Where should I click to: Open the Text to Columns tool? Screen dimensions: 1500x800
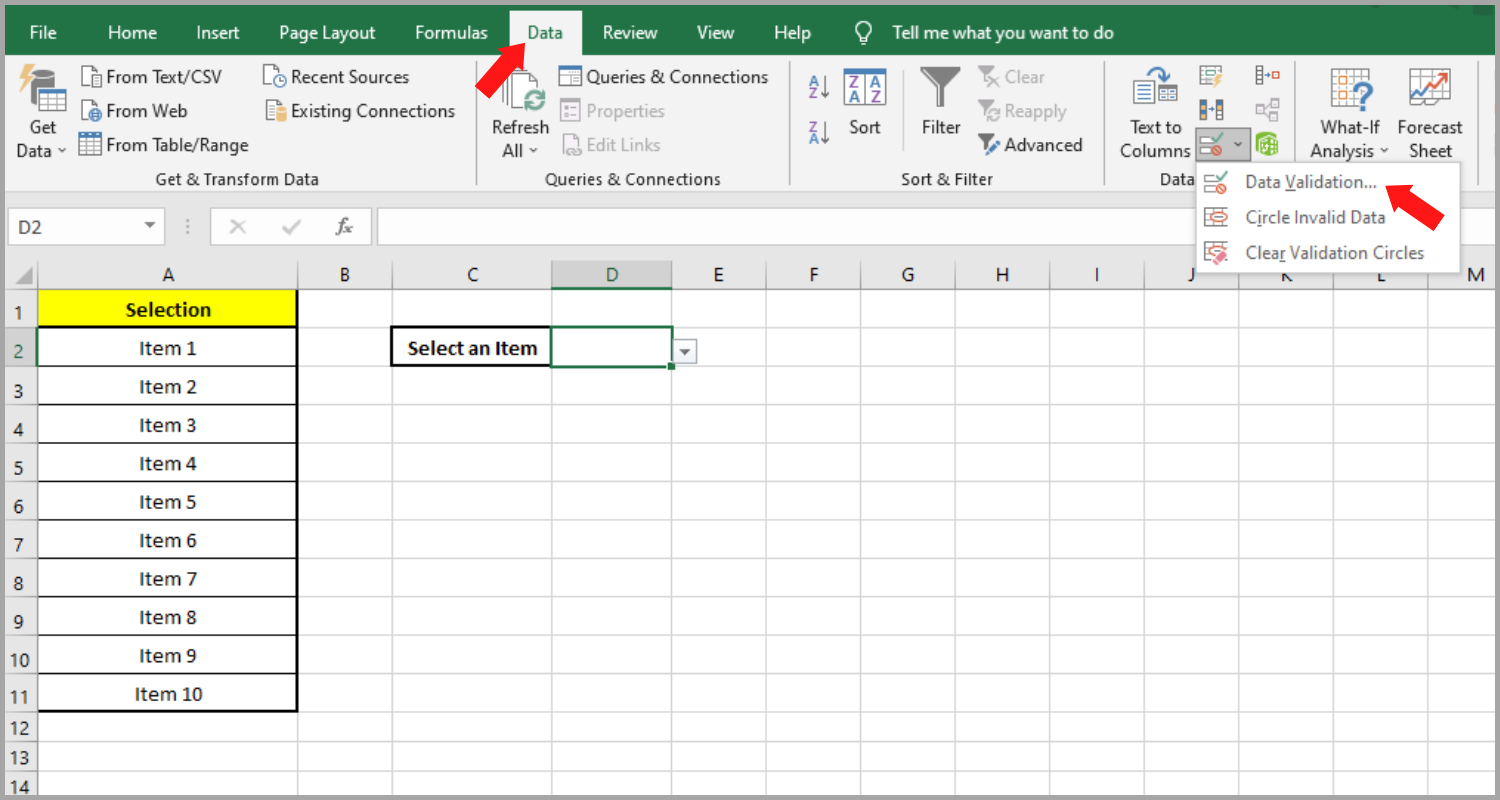[x=1154, y=110]
